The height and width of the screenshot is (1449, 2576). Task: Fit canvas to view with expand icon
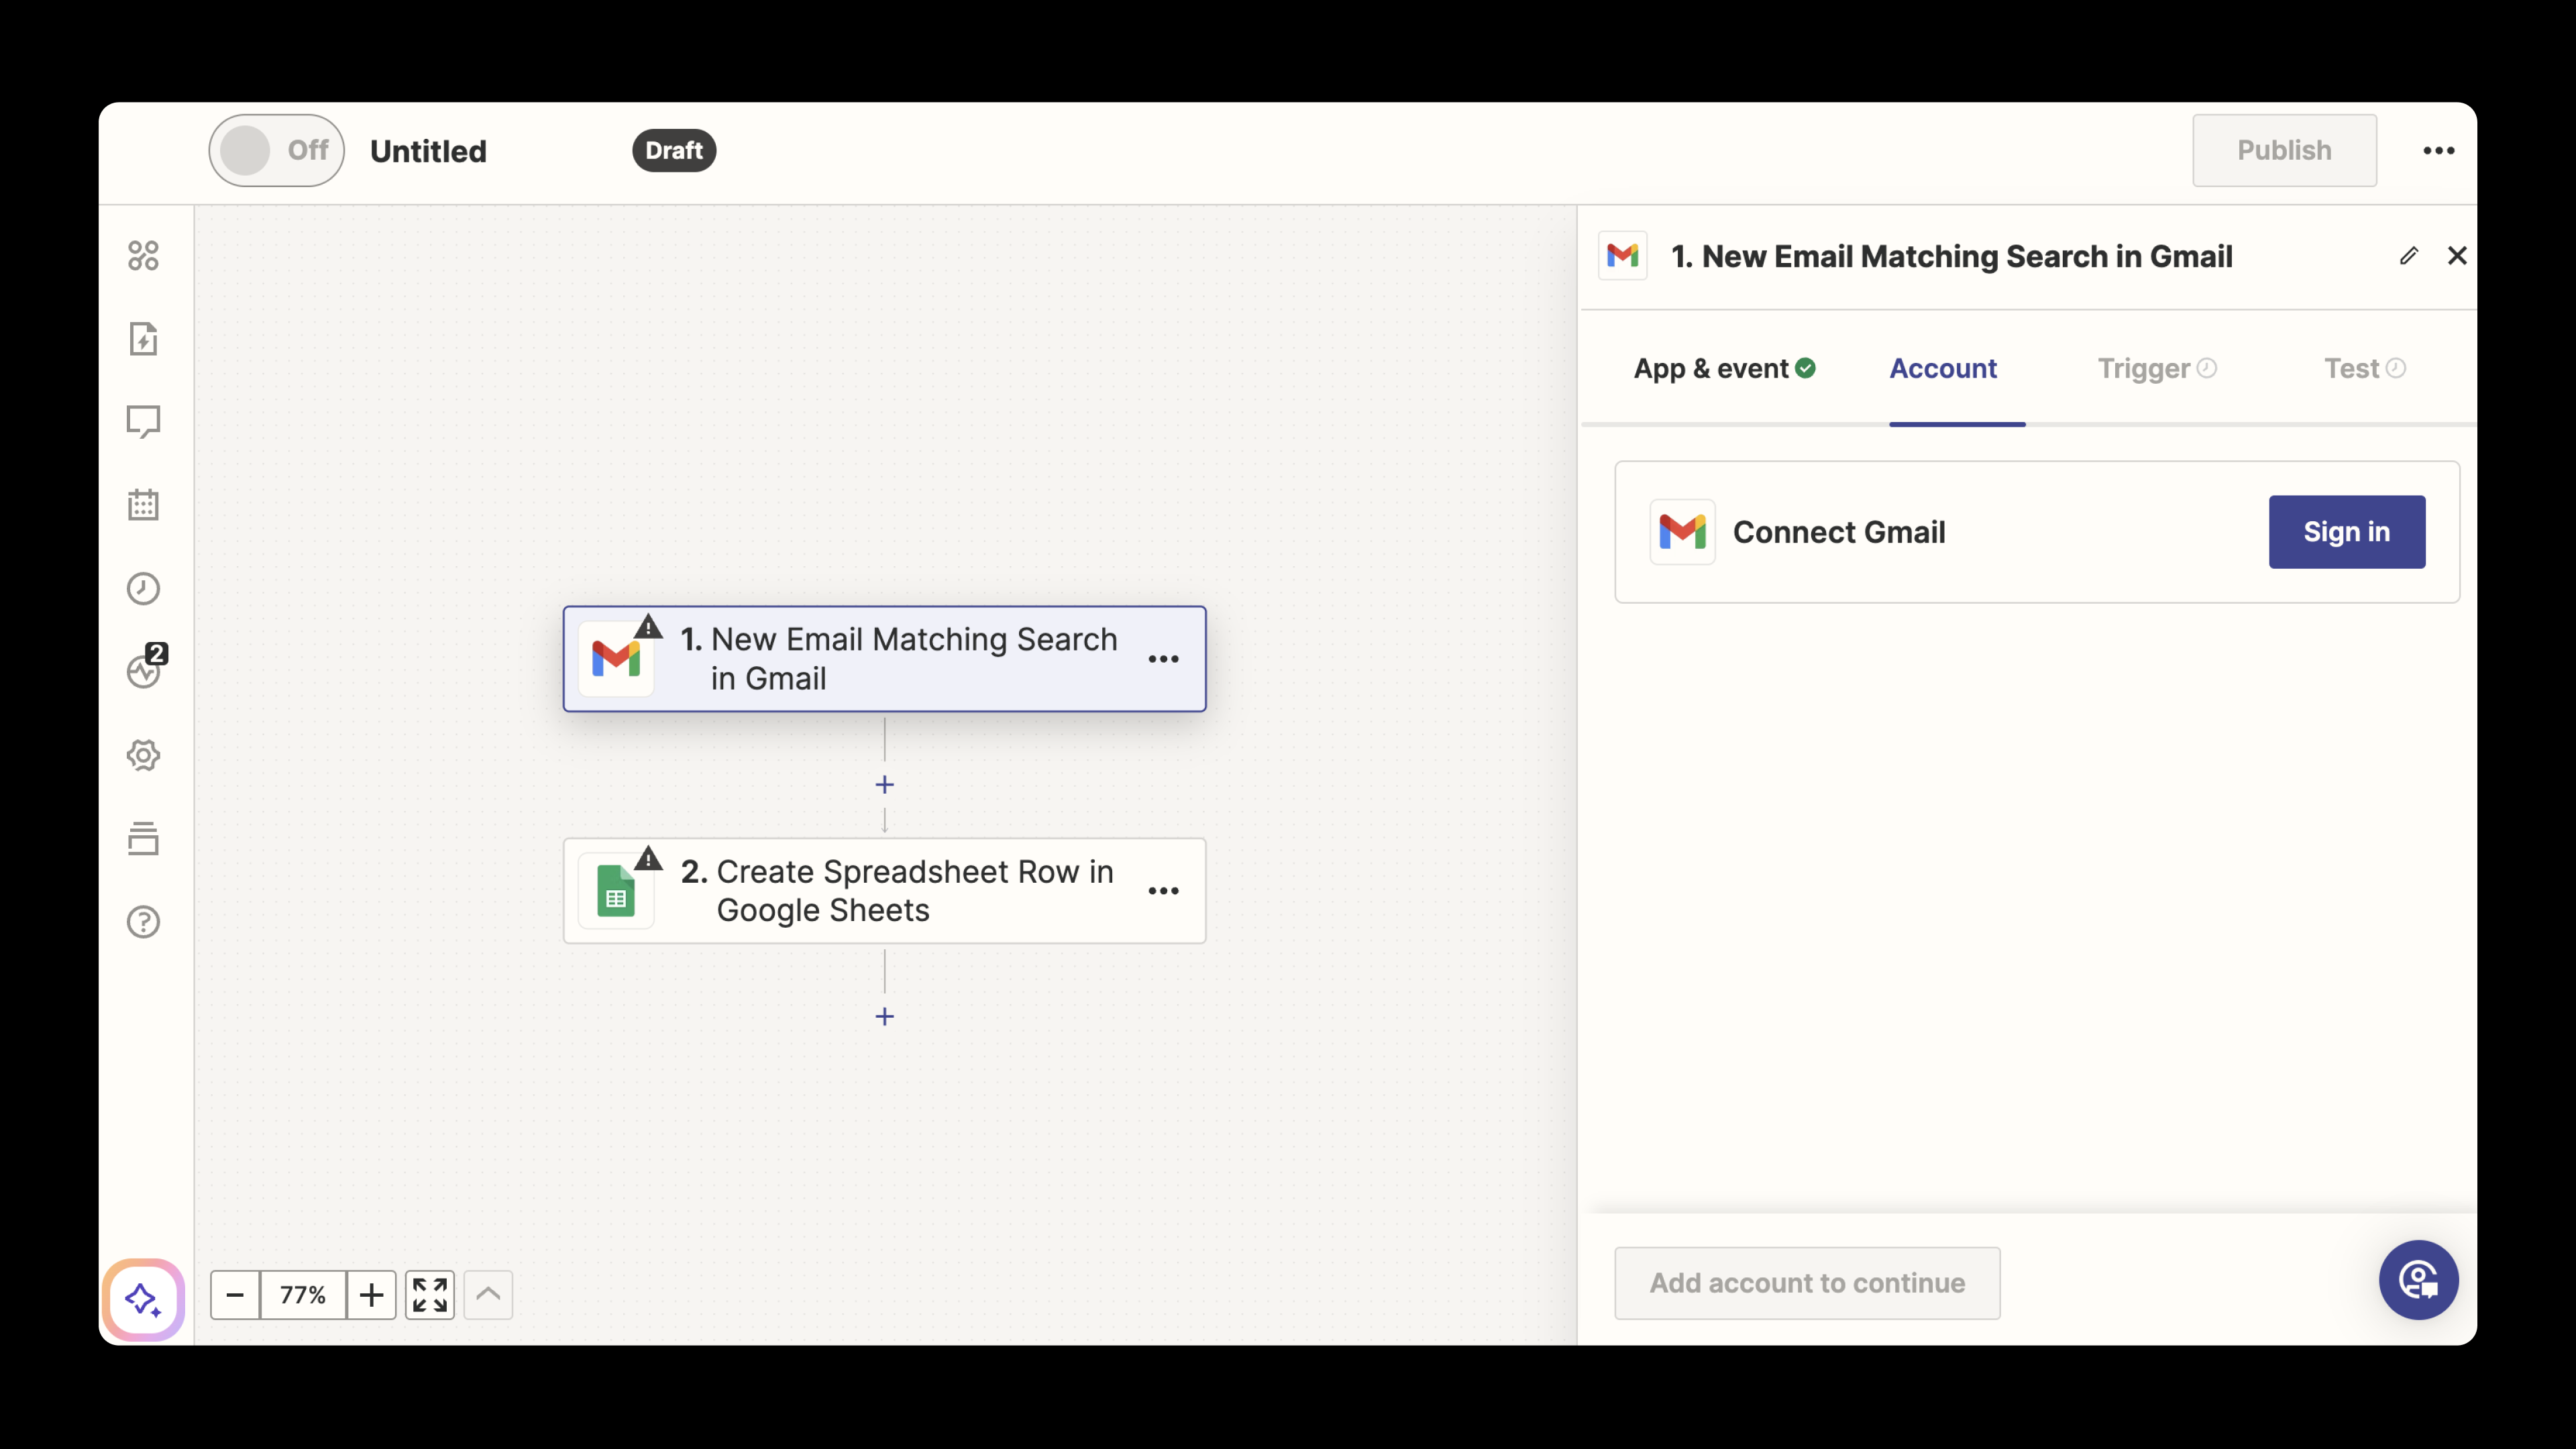point(430,1295)
